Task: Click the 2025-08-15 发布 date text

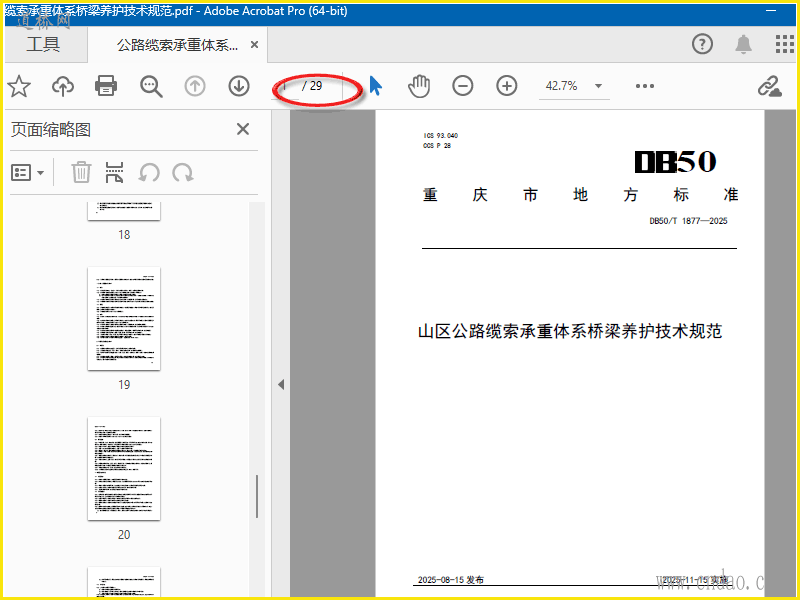Action: tap(451, 580)
